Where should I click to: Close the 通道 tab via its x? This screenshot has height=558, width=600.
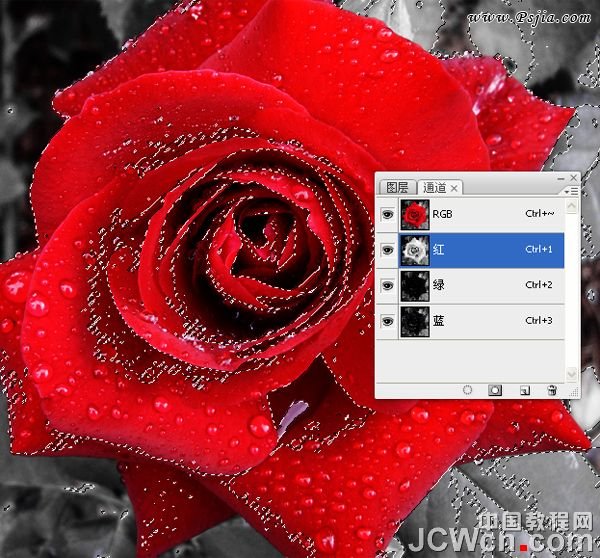(x=454, y=188)
